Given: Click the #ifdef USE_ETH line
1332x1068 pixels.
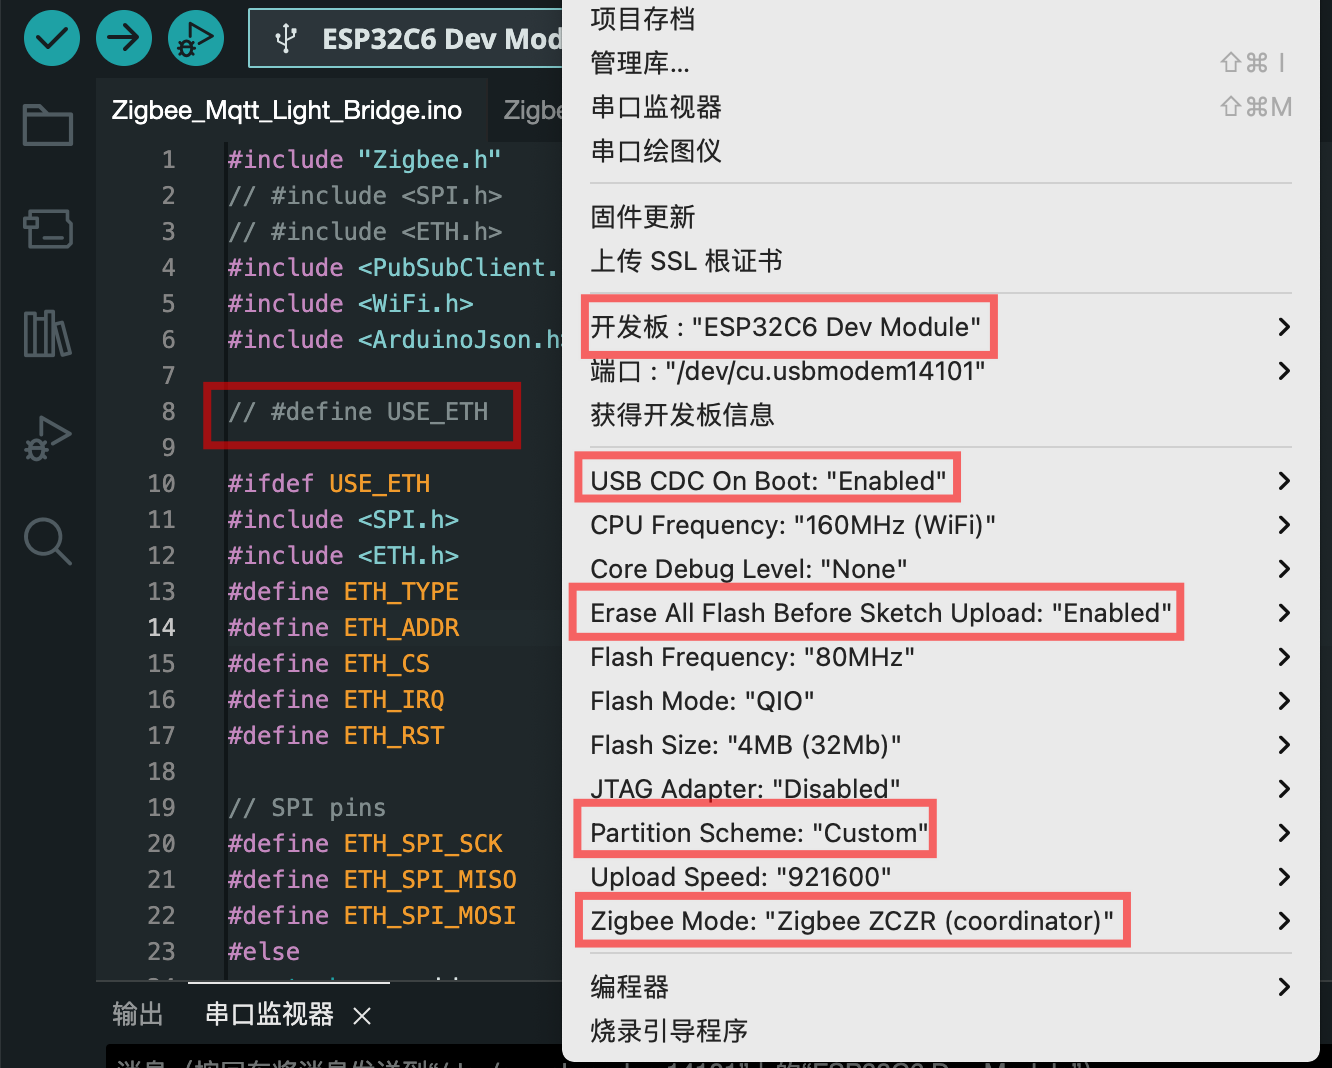Looking at the screenshot, I should [329, 484].
